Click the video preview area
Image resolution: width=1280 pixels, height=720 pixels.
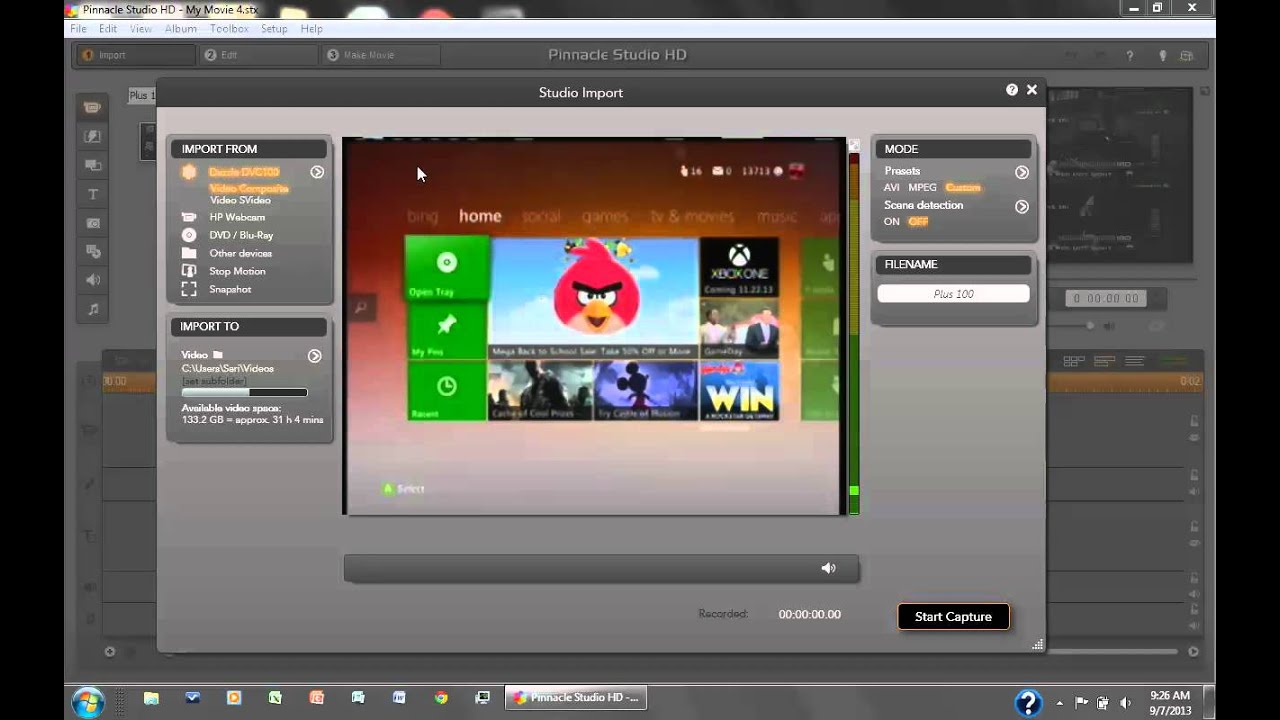pyautogui.click(x=594, y=326)
